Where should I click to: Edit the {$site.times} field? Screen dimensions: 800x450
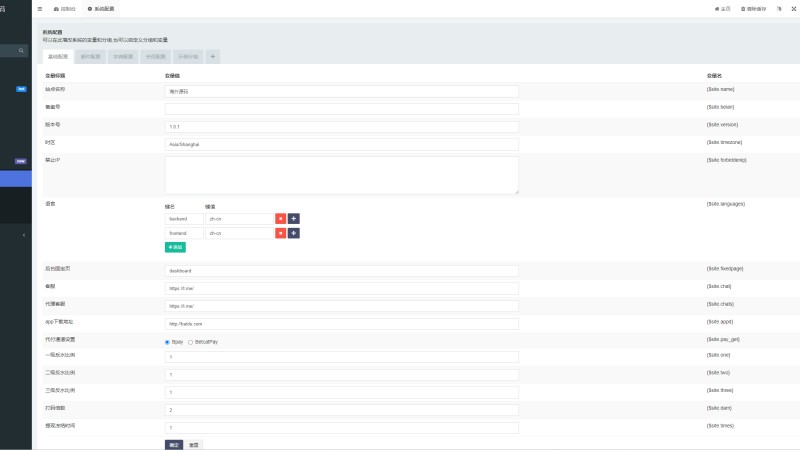[x=342, y=428]
